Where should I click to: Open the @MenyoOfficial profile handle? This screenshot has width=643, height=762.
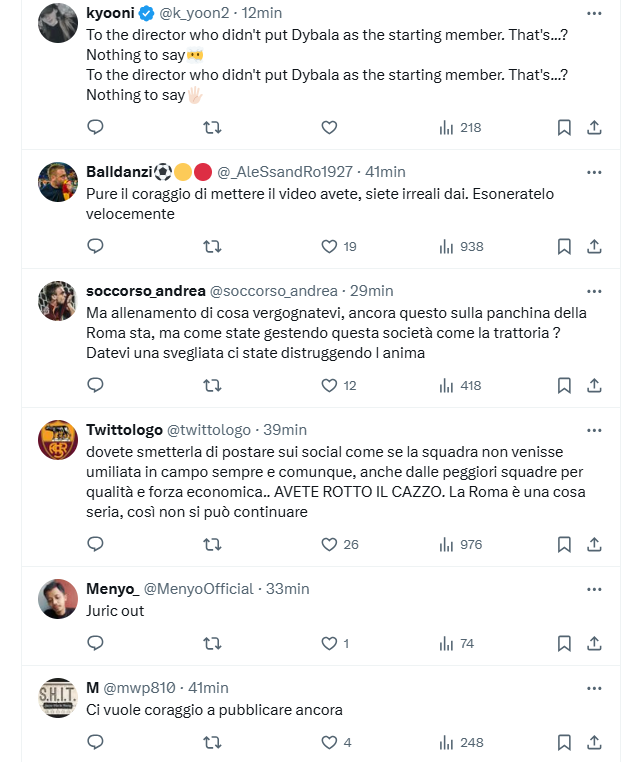199,589
